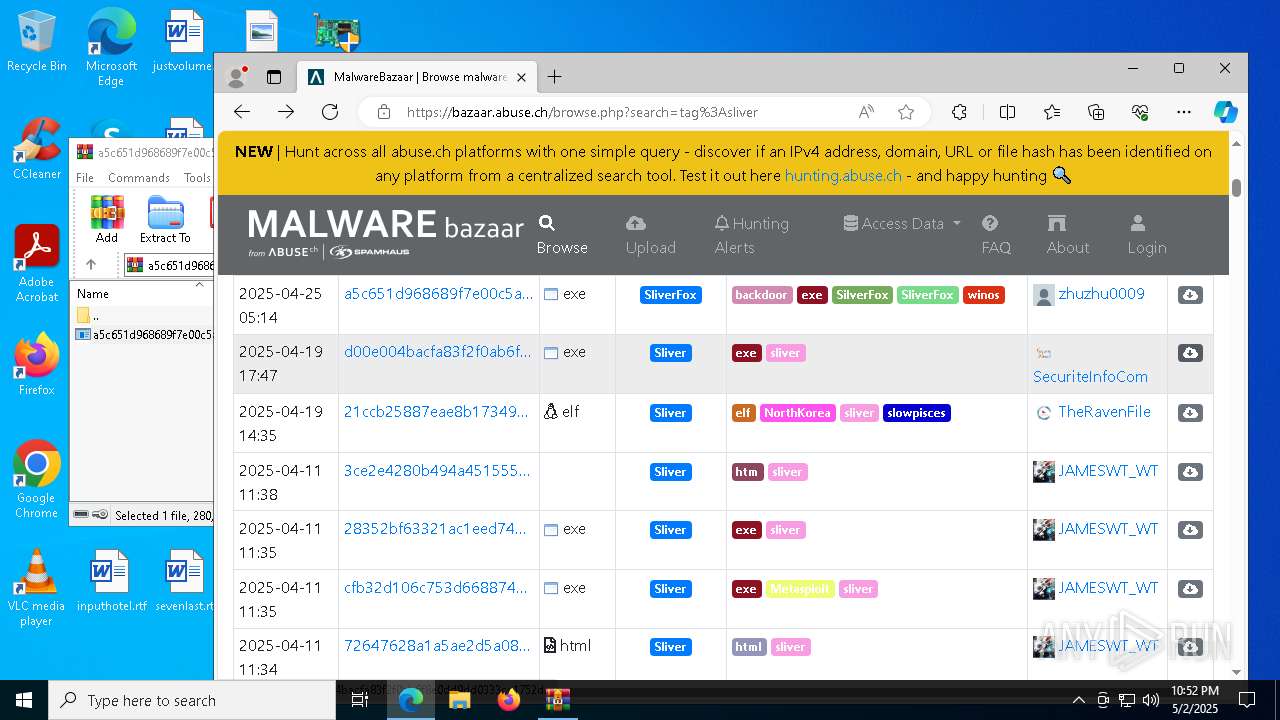Click WinRAR Add toolbar button
The image size is (1280, 720).
(x=107, y=219)
